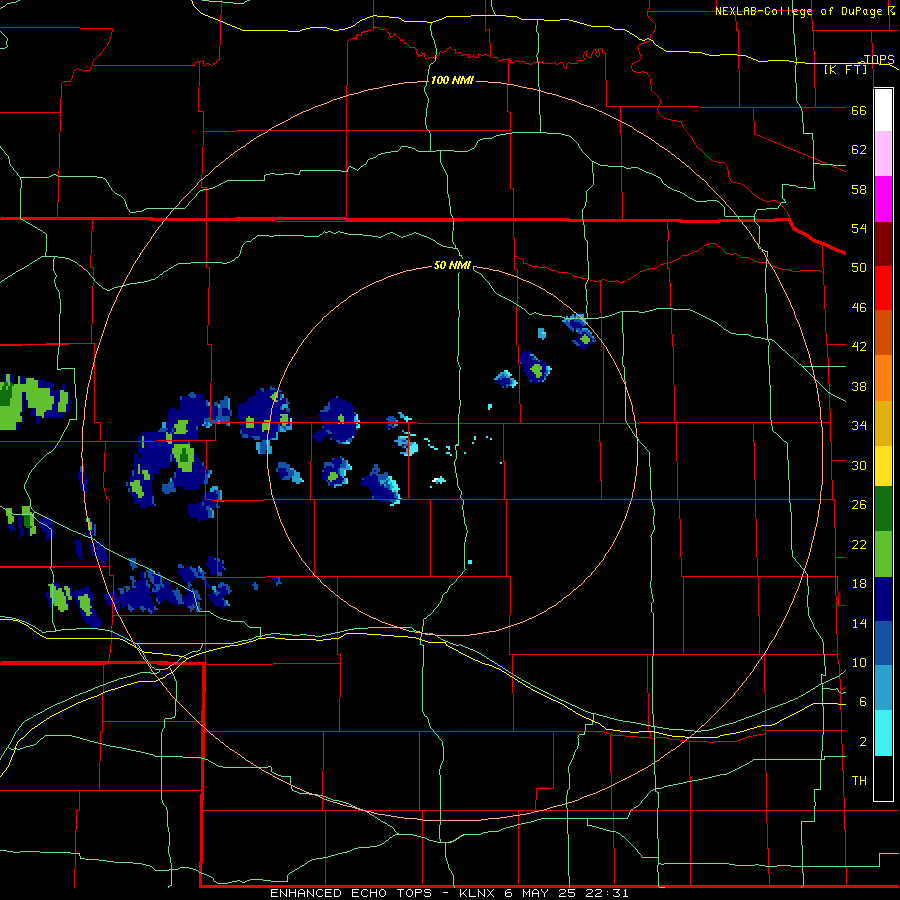Screen dimensions: 900x900
Task: Click the TOPS legend title
Action: tap(879, 59)
